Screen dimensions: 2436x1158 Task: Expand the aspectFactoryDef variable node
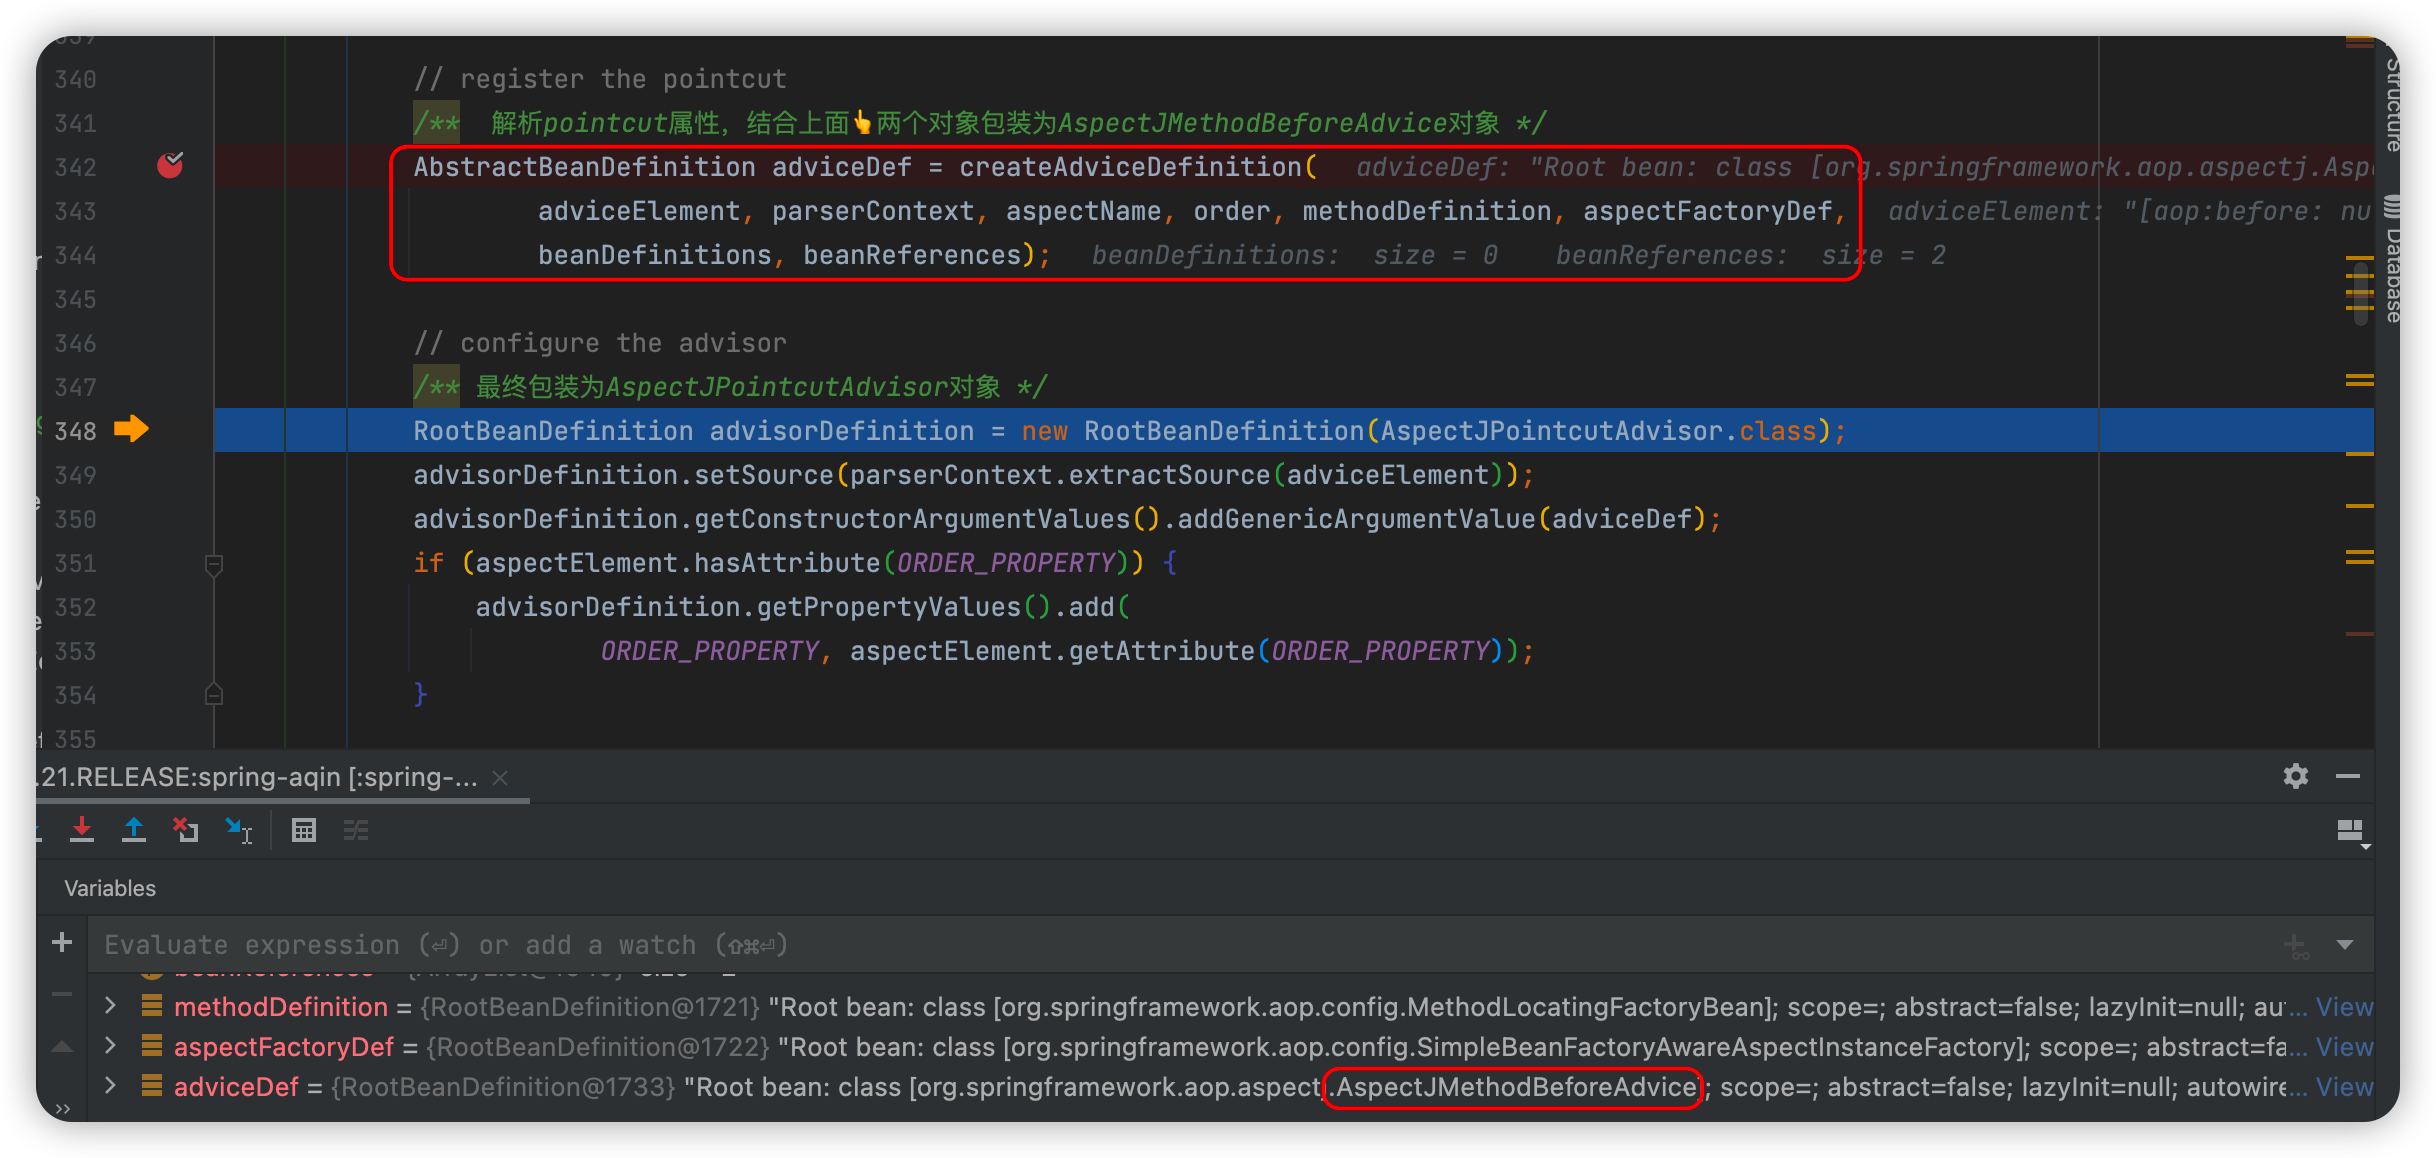pyautogui.click(x=111, y=1046)
